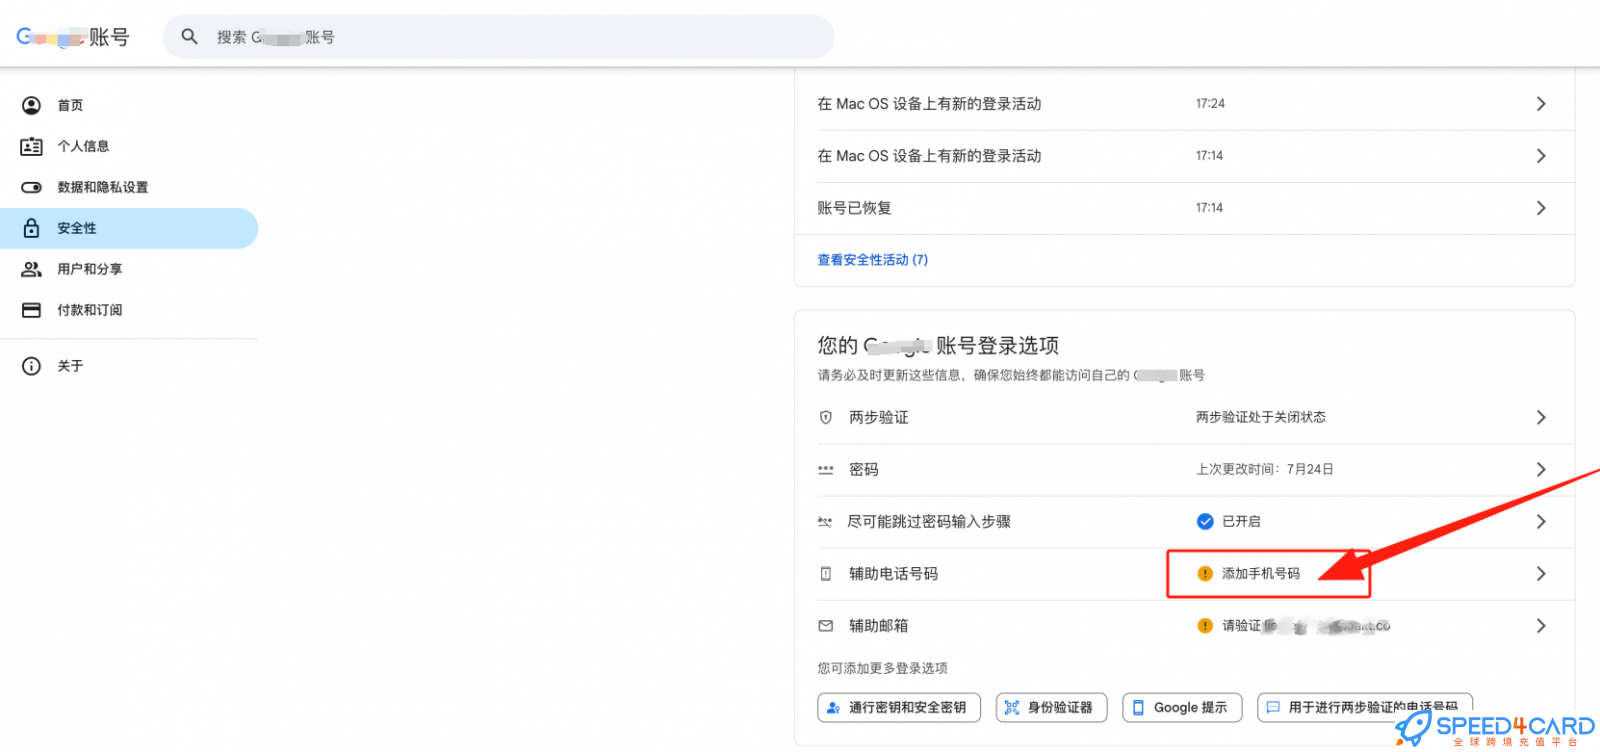Viewport: 1600px width, 752px height.
Task: Click the 首页 person-circle icon
Action: 32,105
